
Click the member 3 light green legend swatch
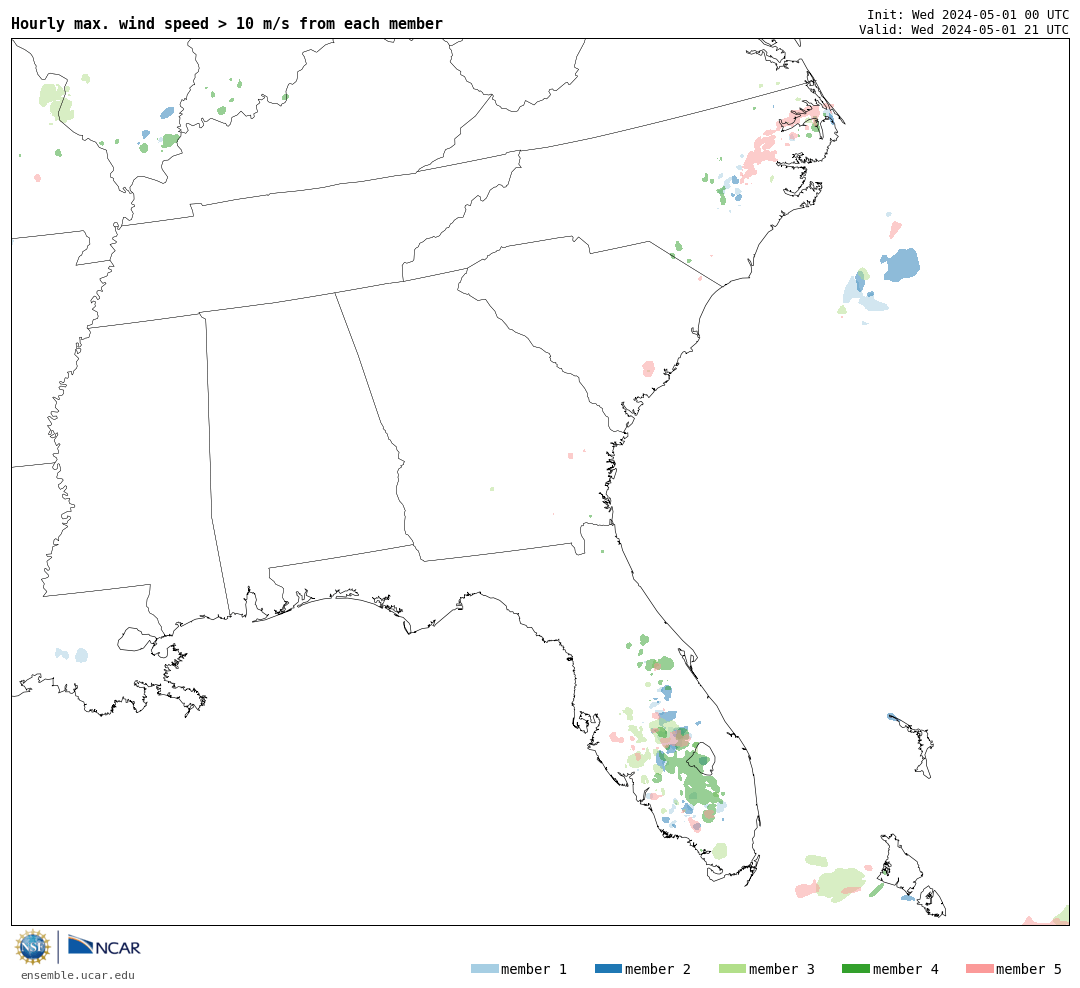pos(732,968)
